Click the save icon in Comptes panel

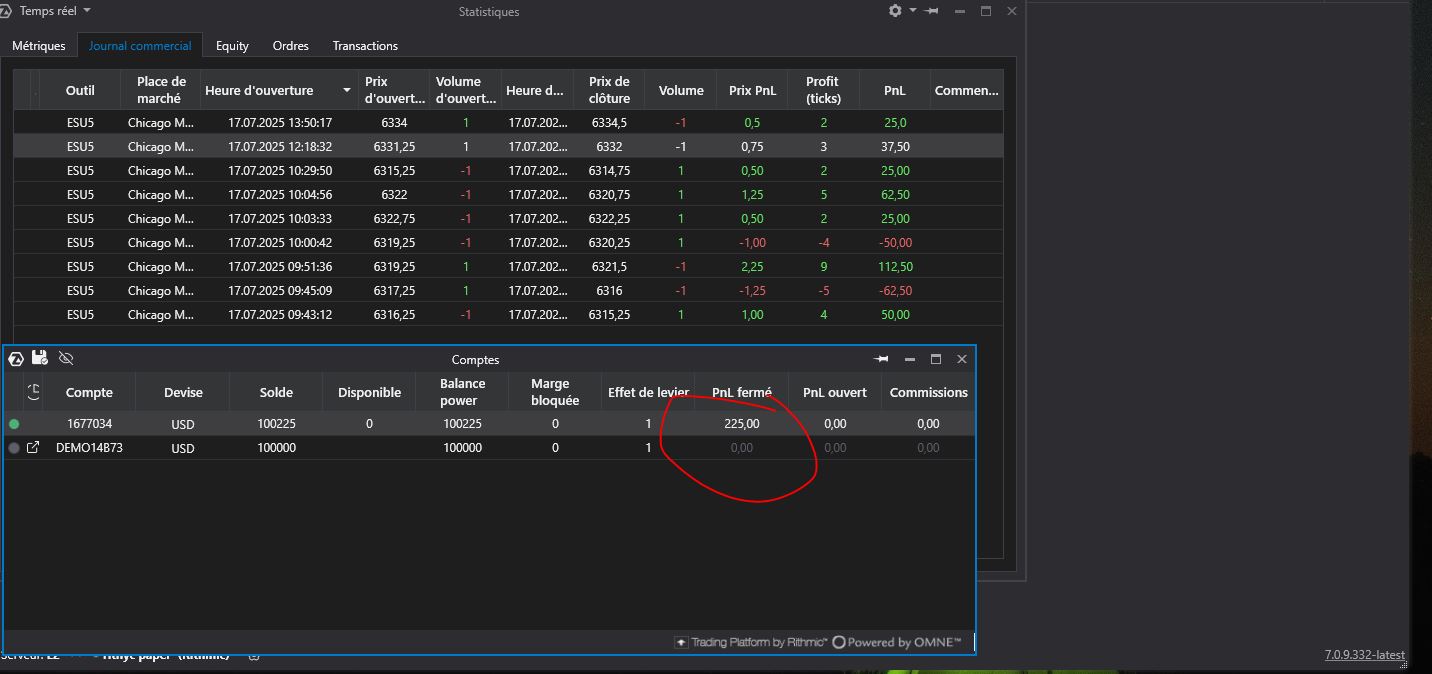(40, 358)
